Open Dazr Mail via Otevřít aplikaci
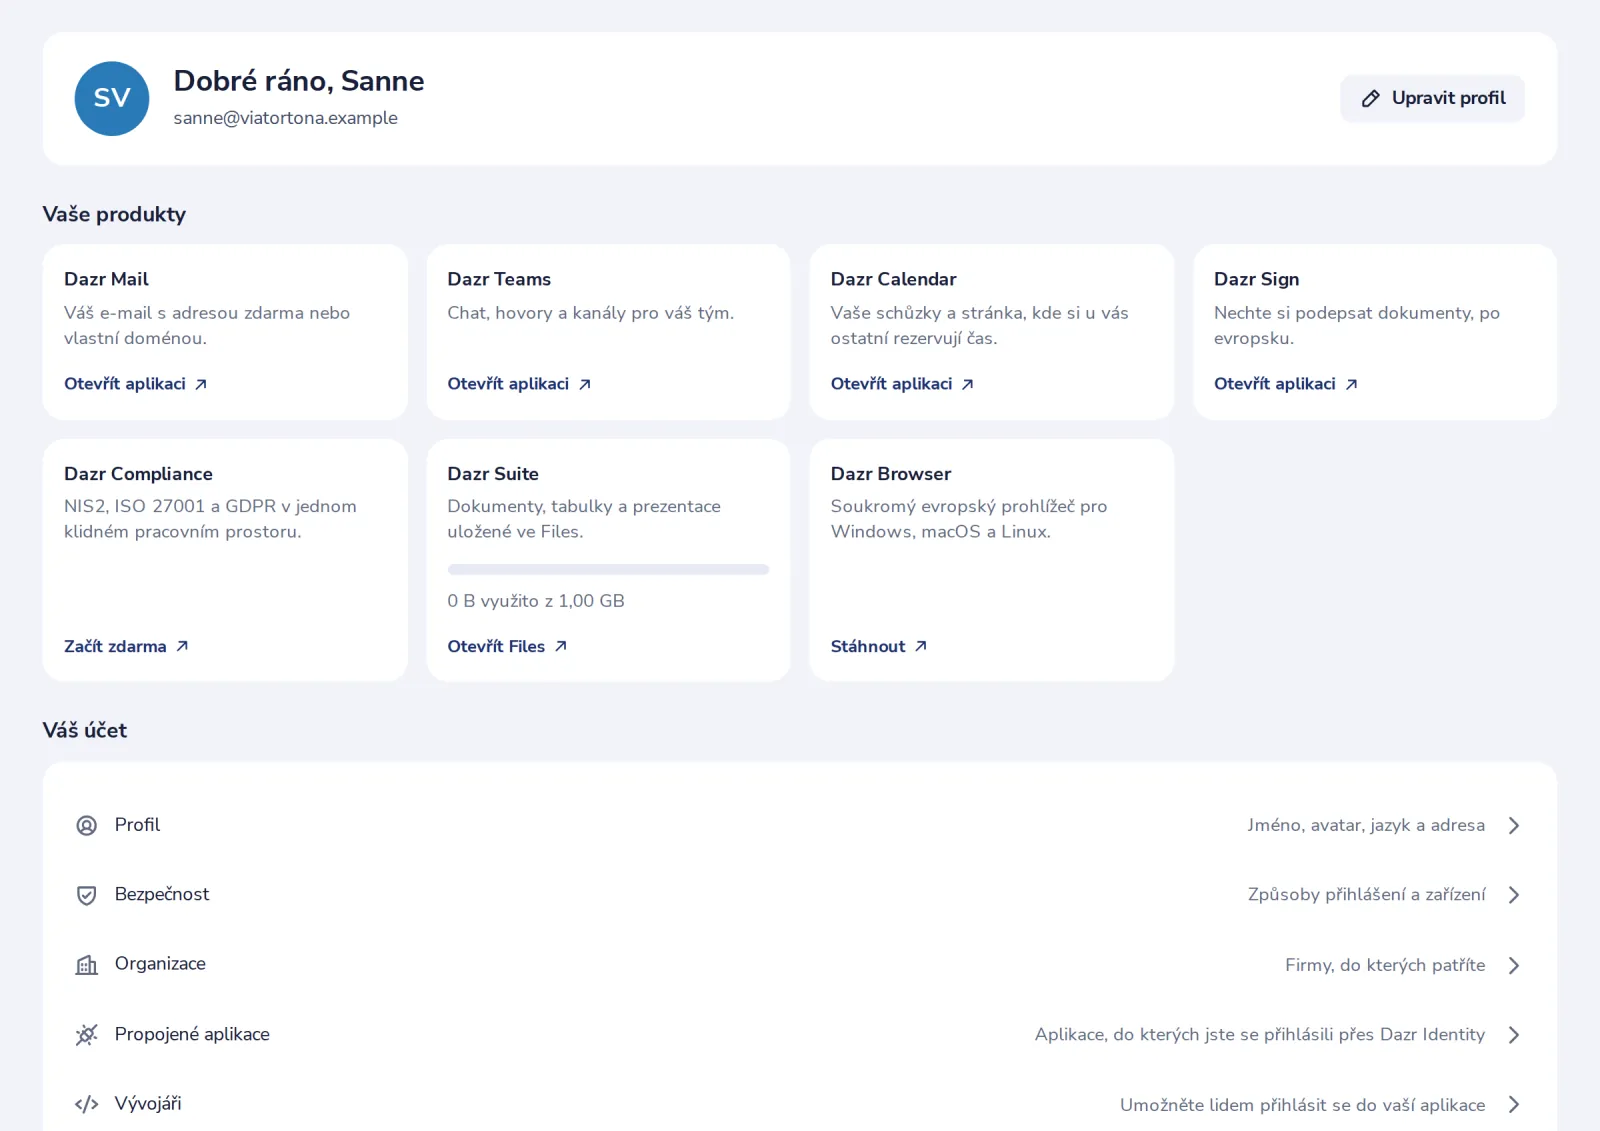Image resolution: width=1600 pixels, height=1131 pixels. click(x=136, y=384)
